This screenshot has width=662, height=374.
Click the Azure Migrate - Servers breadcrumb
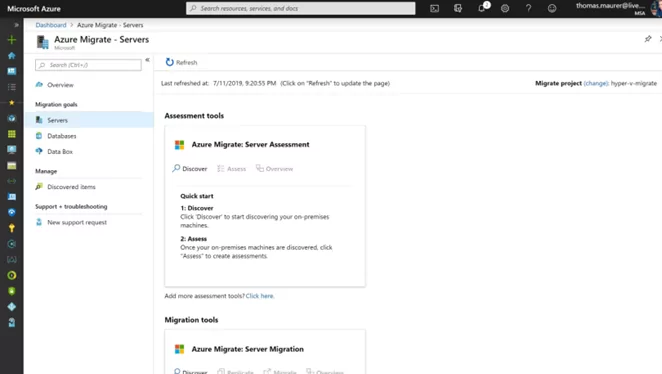(x=110, y=25)
